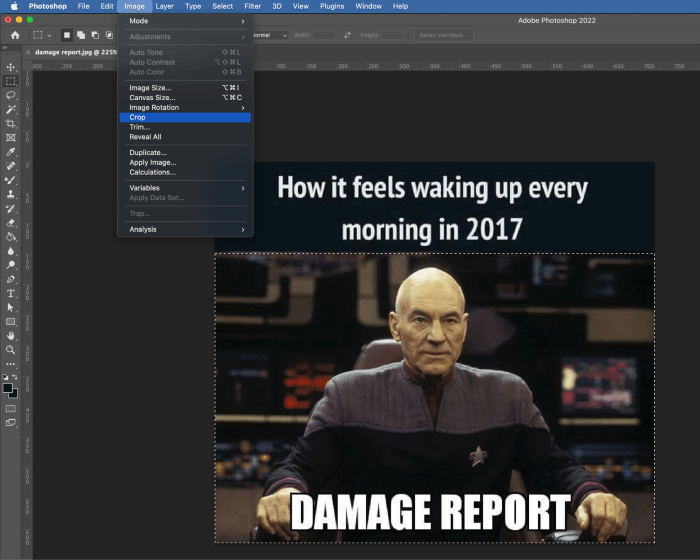Enable the New Selection mode button

[x=67, y=35]
